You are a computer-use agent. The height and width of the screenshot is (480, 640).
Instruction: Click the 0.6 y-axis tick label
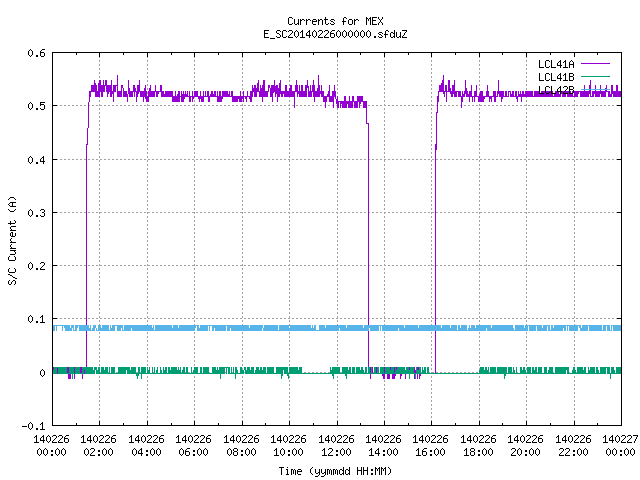(x=36, y=53)
